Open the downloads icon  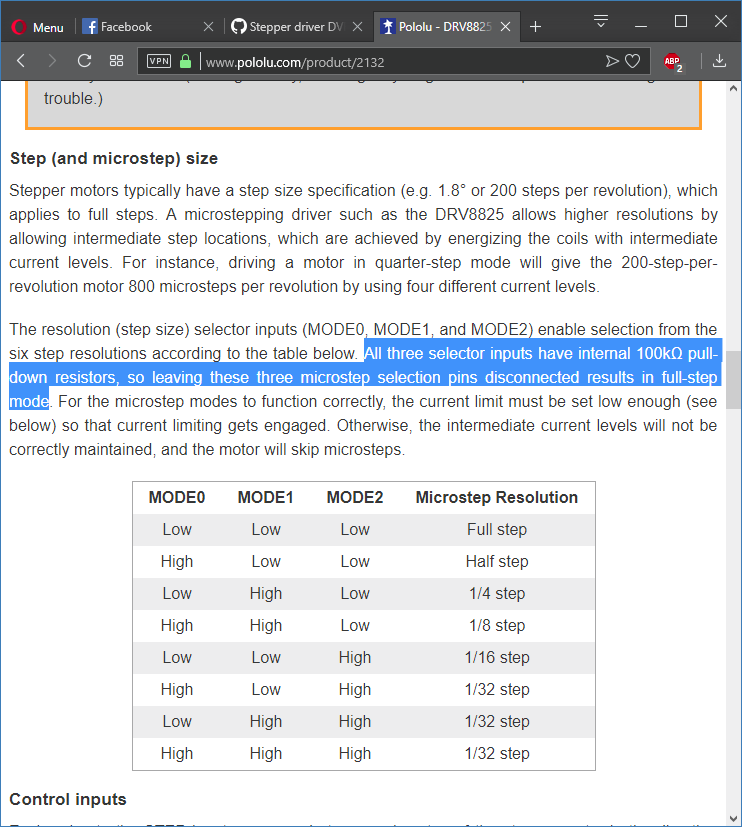[x=719, y=61]
